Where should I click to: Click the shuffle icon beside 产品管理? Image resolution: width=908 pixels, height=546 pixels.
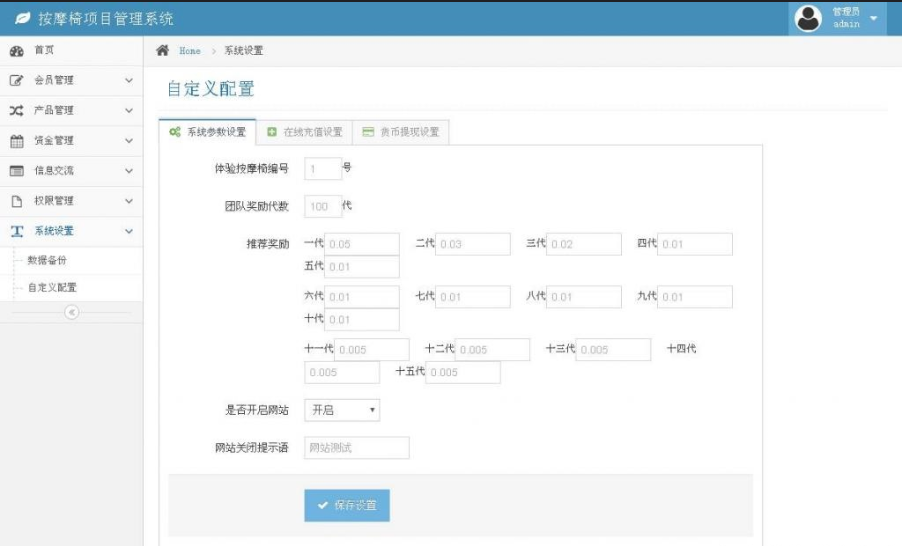tap(17, 111)
